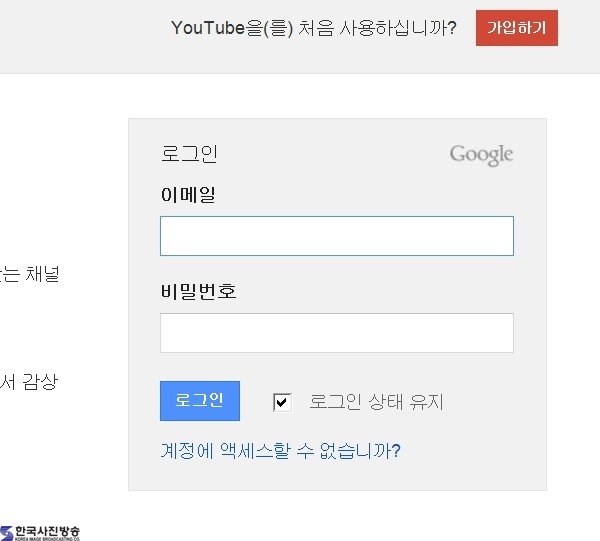This screenshot has width=600, height=541.
Task: Focus the 이메일 email input field
Action: point(337,236)
